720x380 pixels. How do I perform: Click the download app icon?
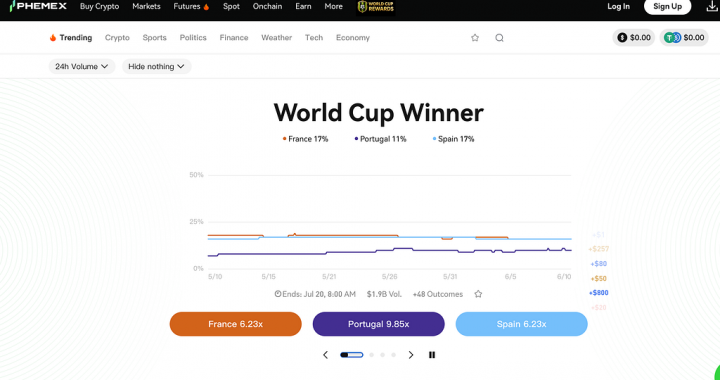(711, 6)
